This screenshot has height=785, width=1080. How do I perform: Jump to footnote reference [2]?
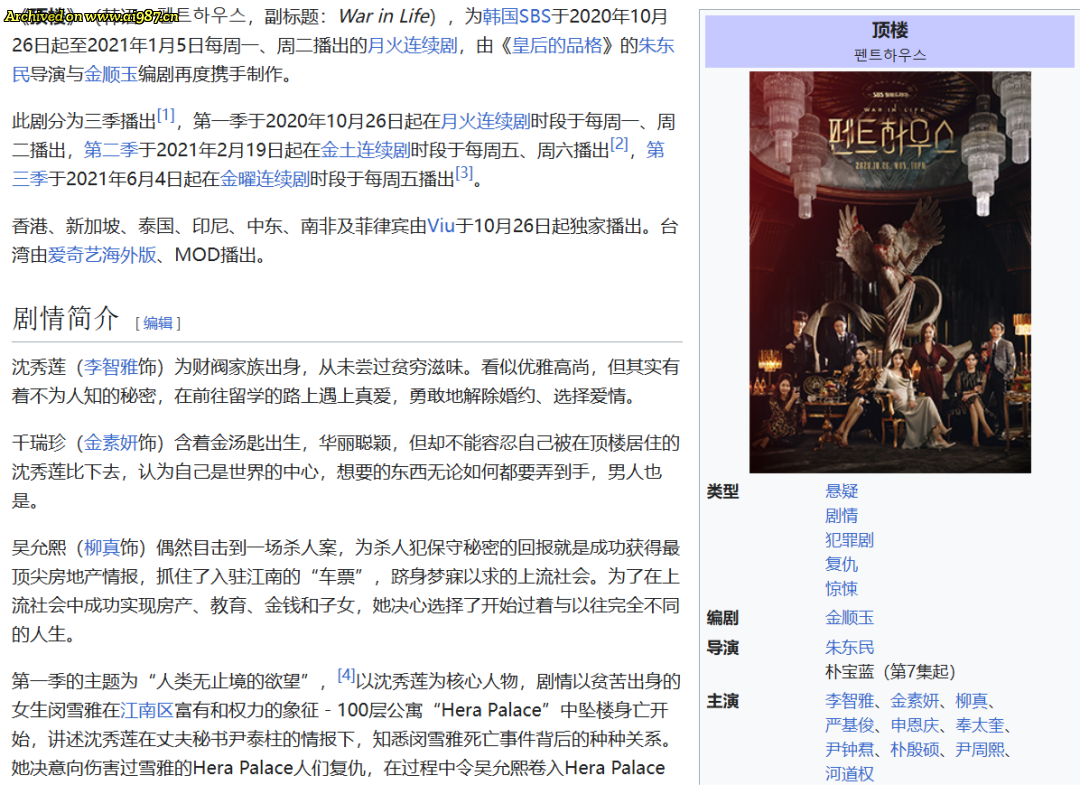(x=619, y=143)
